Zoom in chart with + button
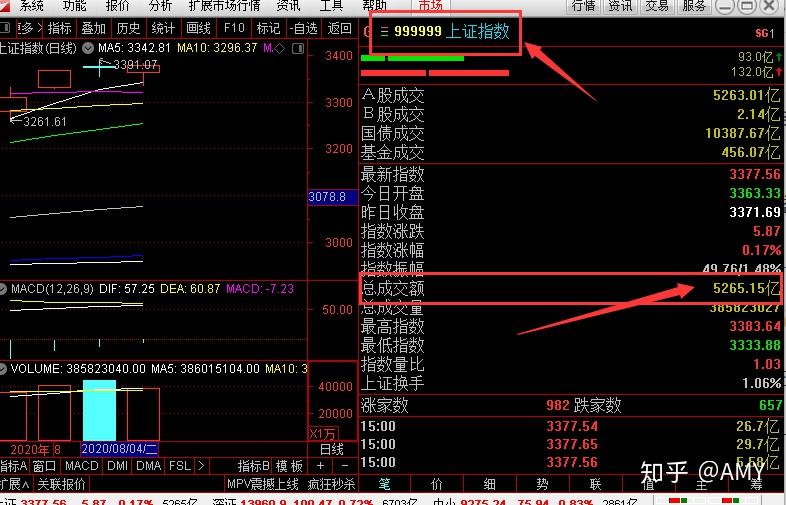 coord(321,466)
